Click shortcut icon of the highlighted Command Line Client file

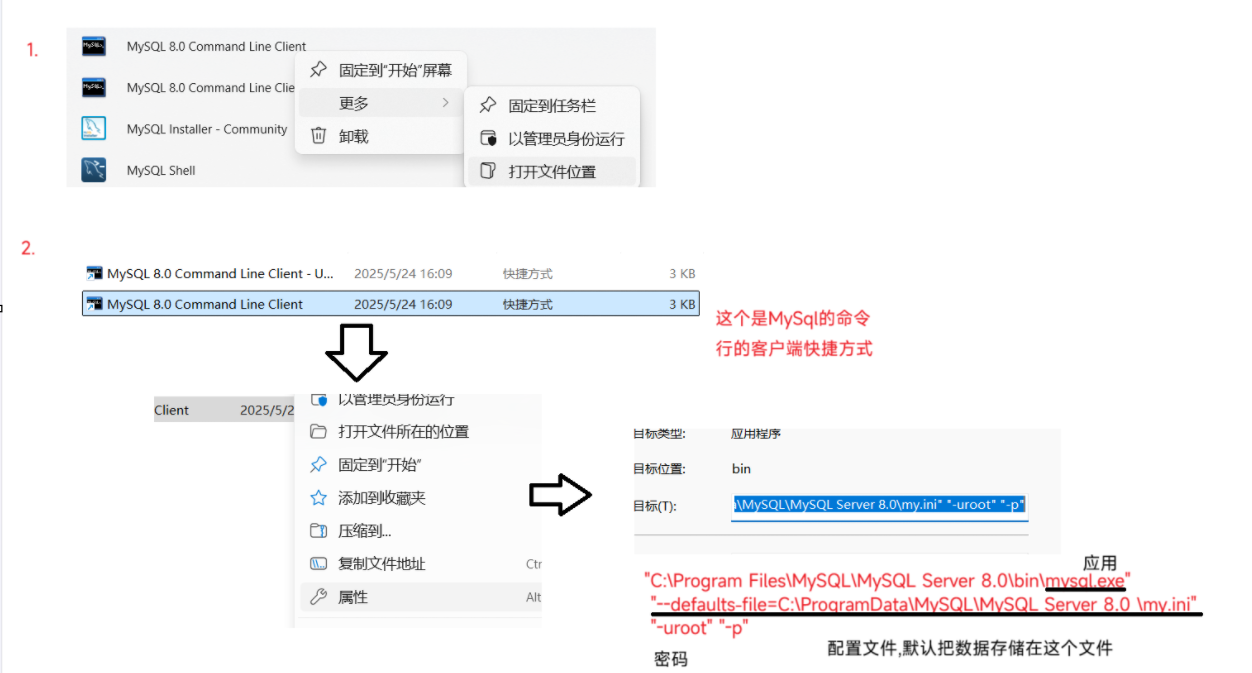(x=94, y=304)
